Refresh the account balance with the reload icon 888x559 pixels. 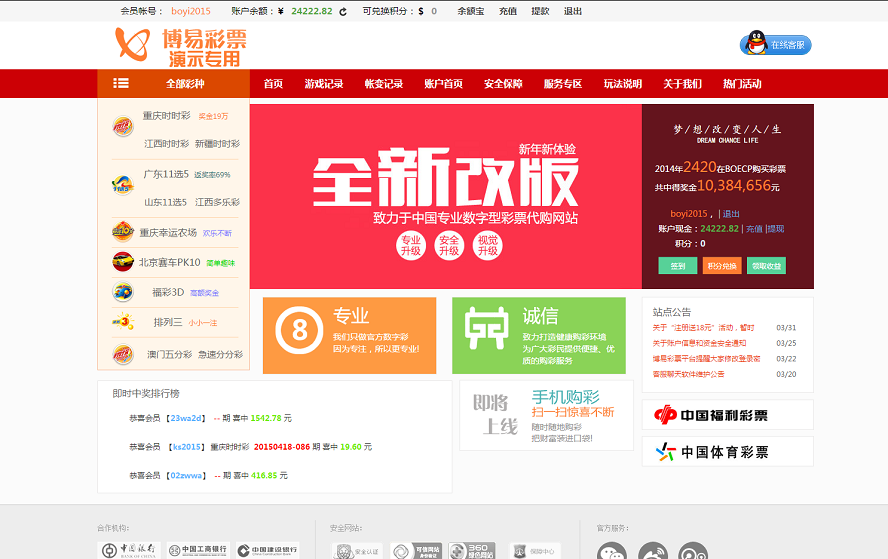(343, 12)
